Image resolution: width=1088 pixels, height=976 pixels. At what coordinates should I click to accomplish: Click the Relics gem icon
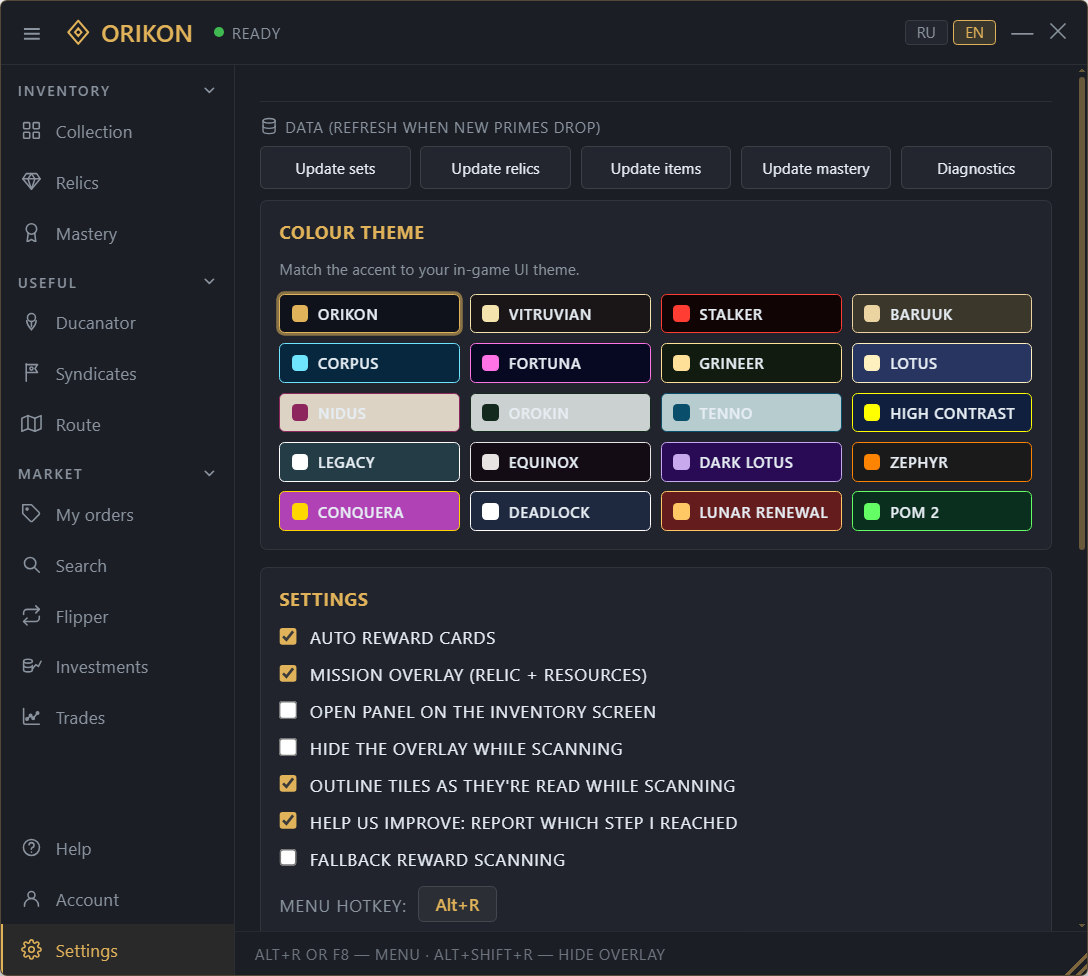(31, 182)
